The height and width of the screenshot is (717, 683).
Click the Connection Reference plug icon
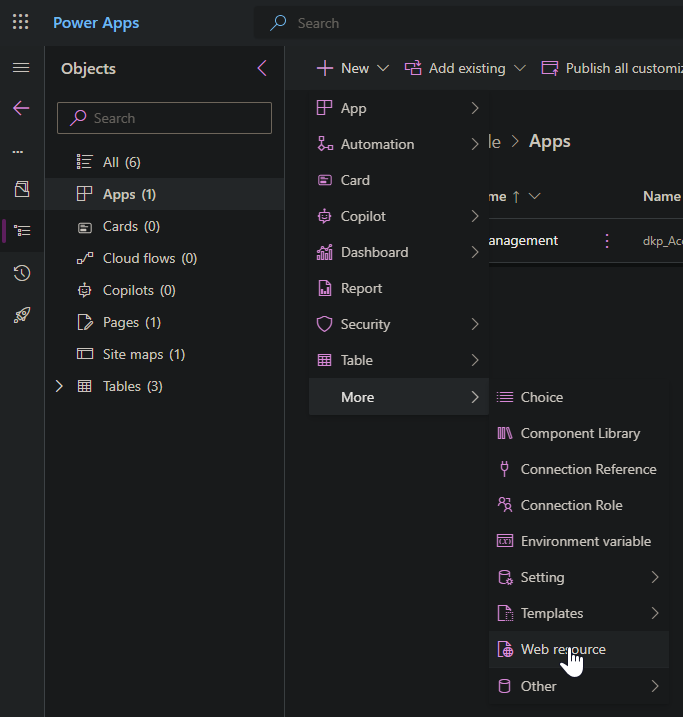[x=504, y=469]
